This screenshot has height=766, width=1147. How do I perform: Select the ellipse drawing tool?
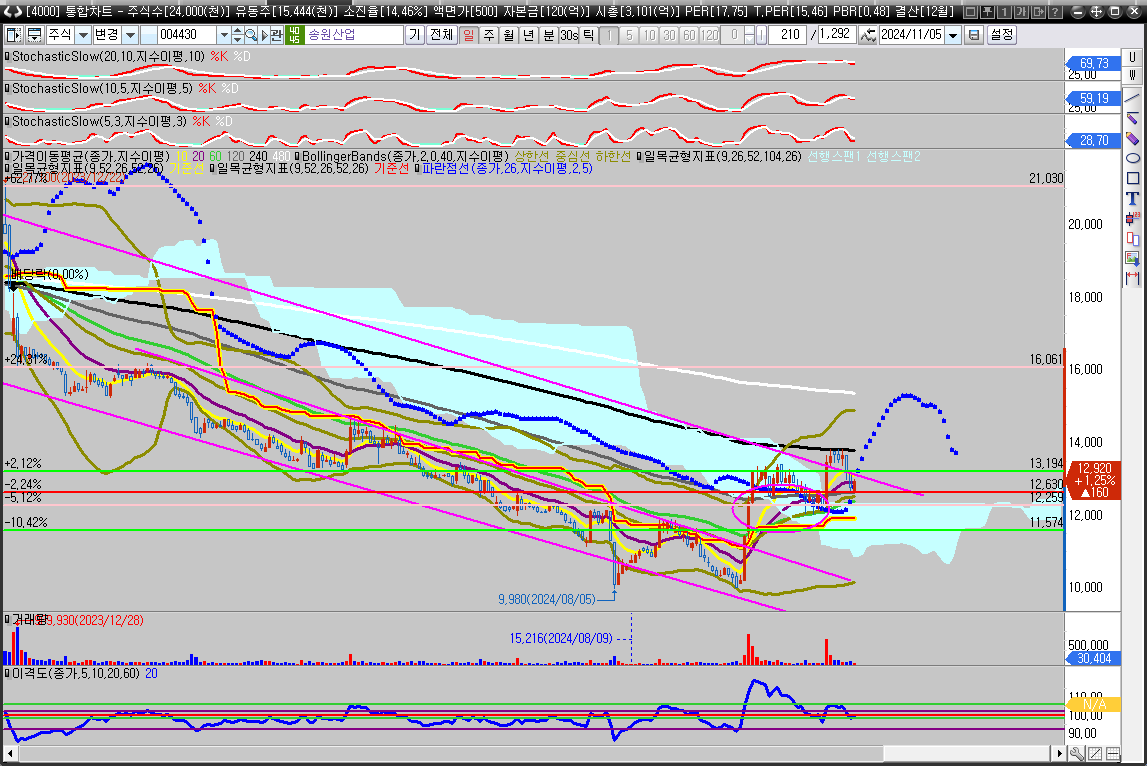click(x=1132, y=158)
